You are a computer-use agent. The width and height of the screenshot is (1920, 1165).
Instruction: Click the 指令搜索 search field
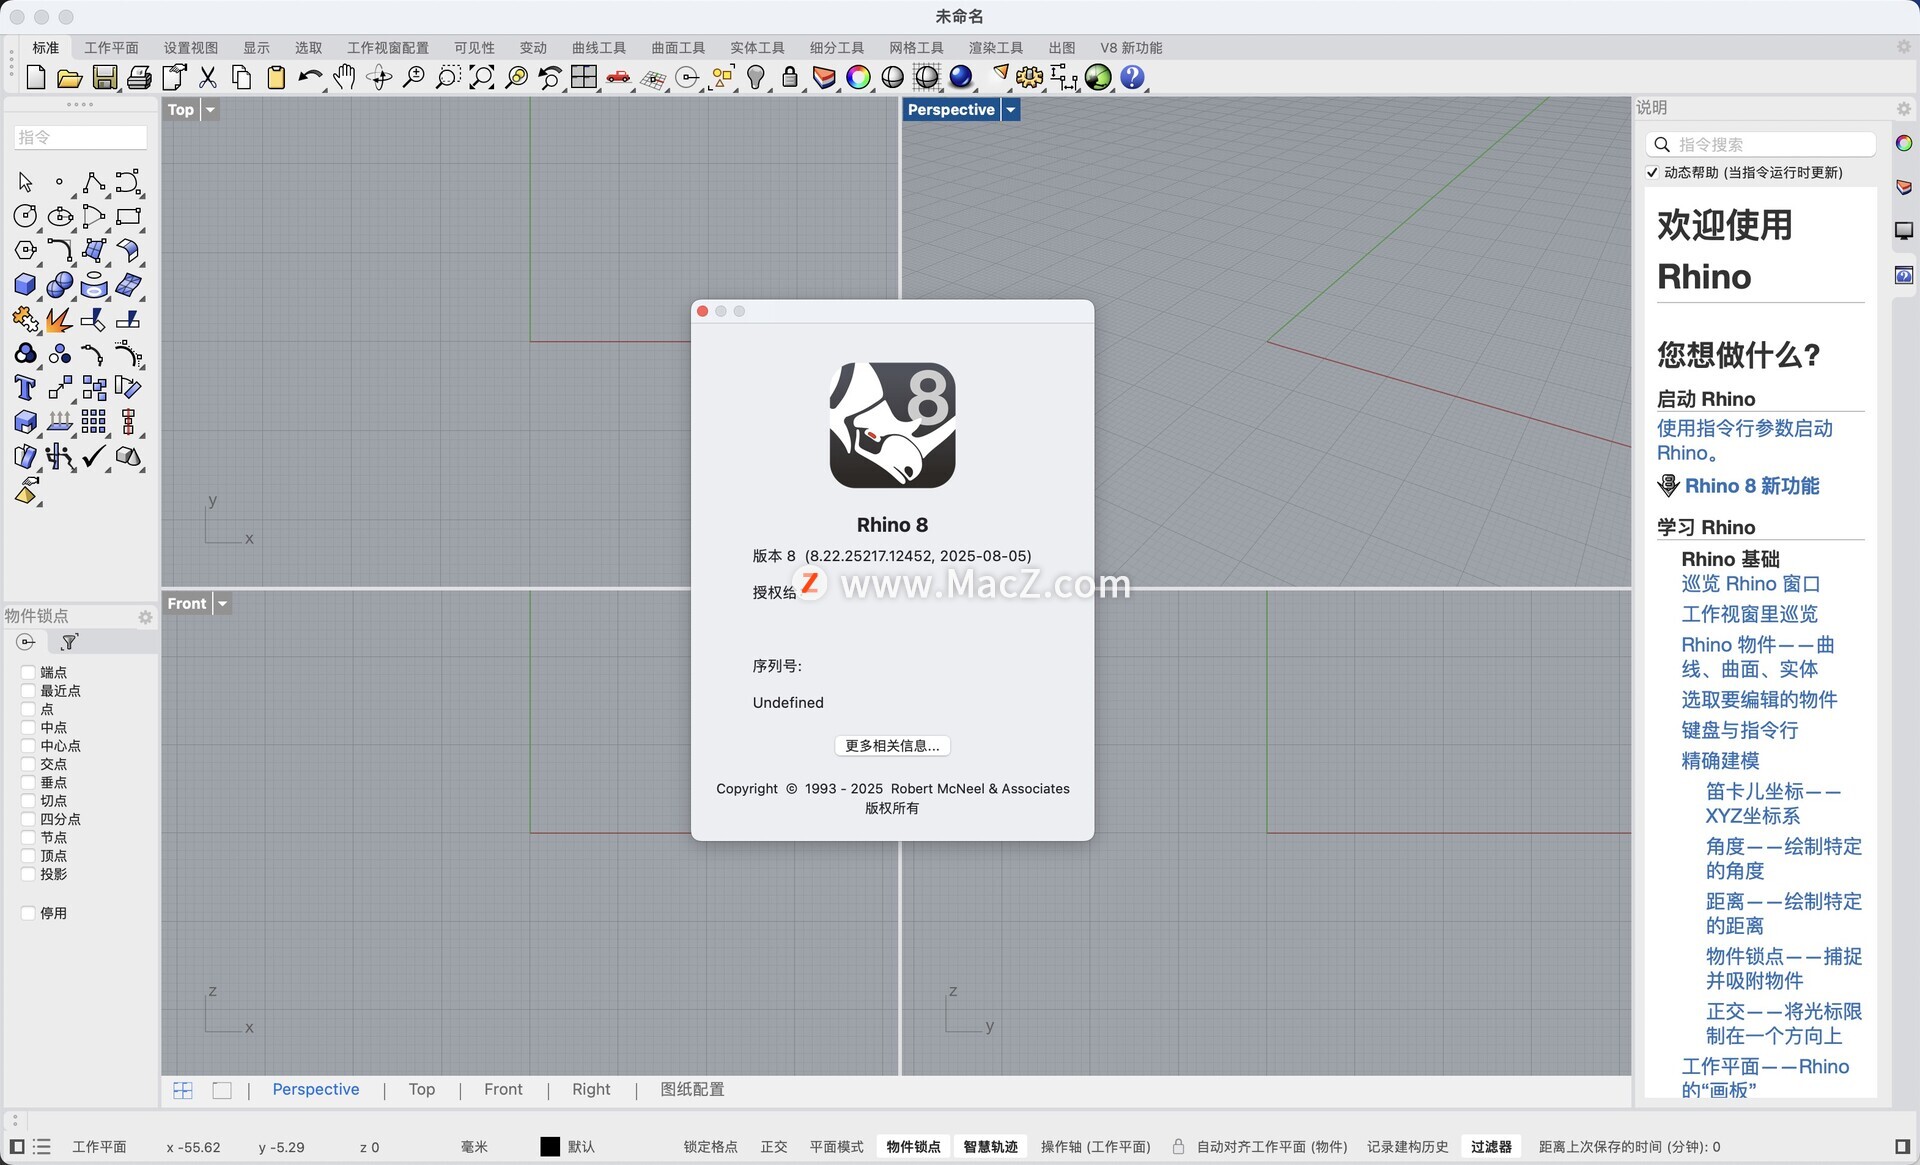point(1760,144)
